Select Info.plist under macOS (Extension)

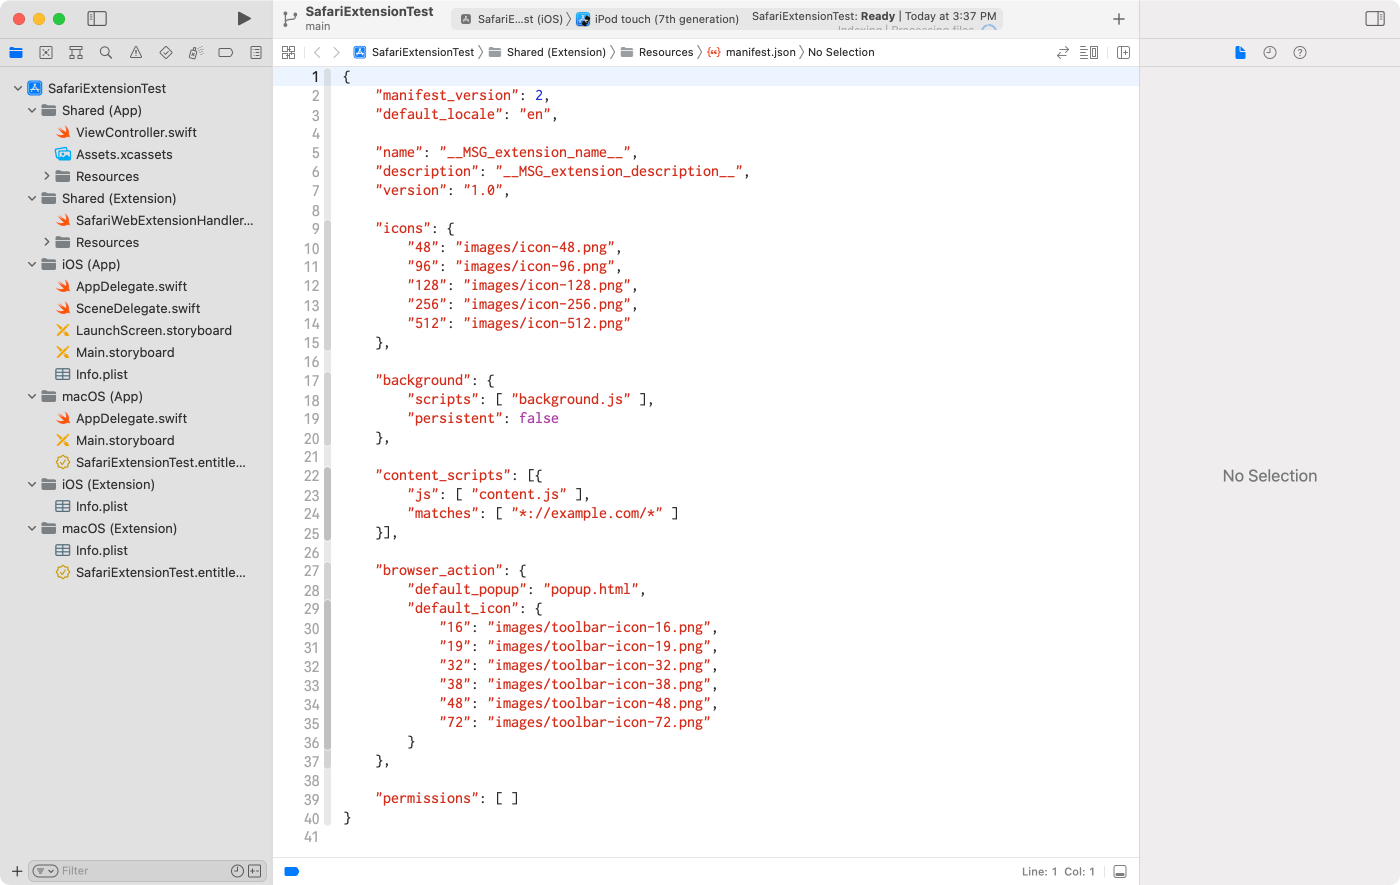101,550
